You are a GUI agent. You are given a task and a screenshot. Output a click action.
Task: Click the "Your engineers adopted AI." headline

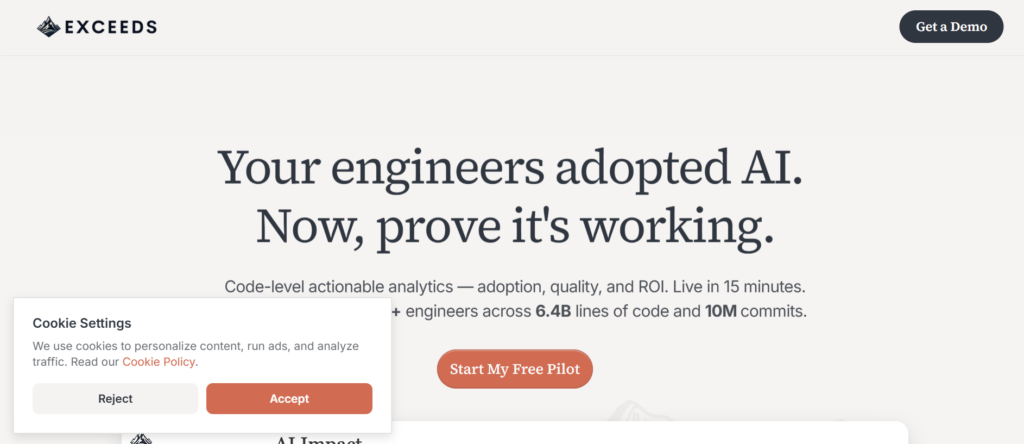pos(511,167)
